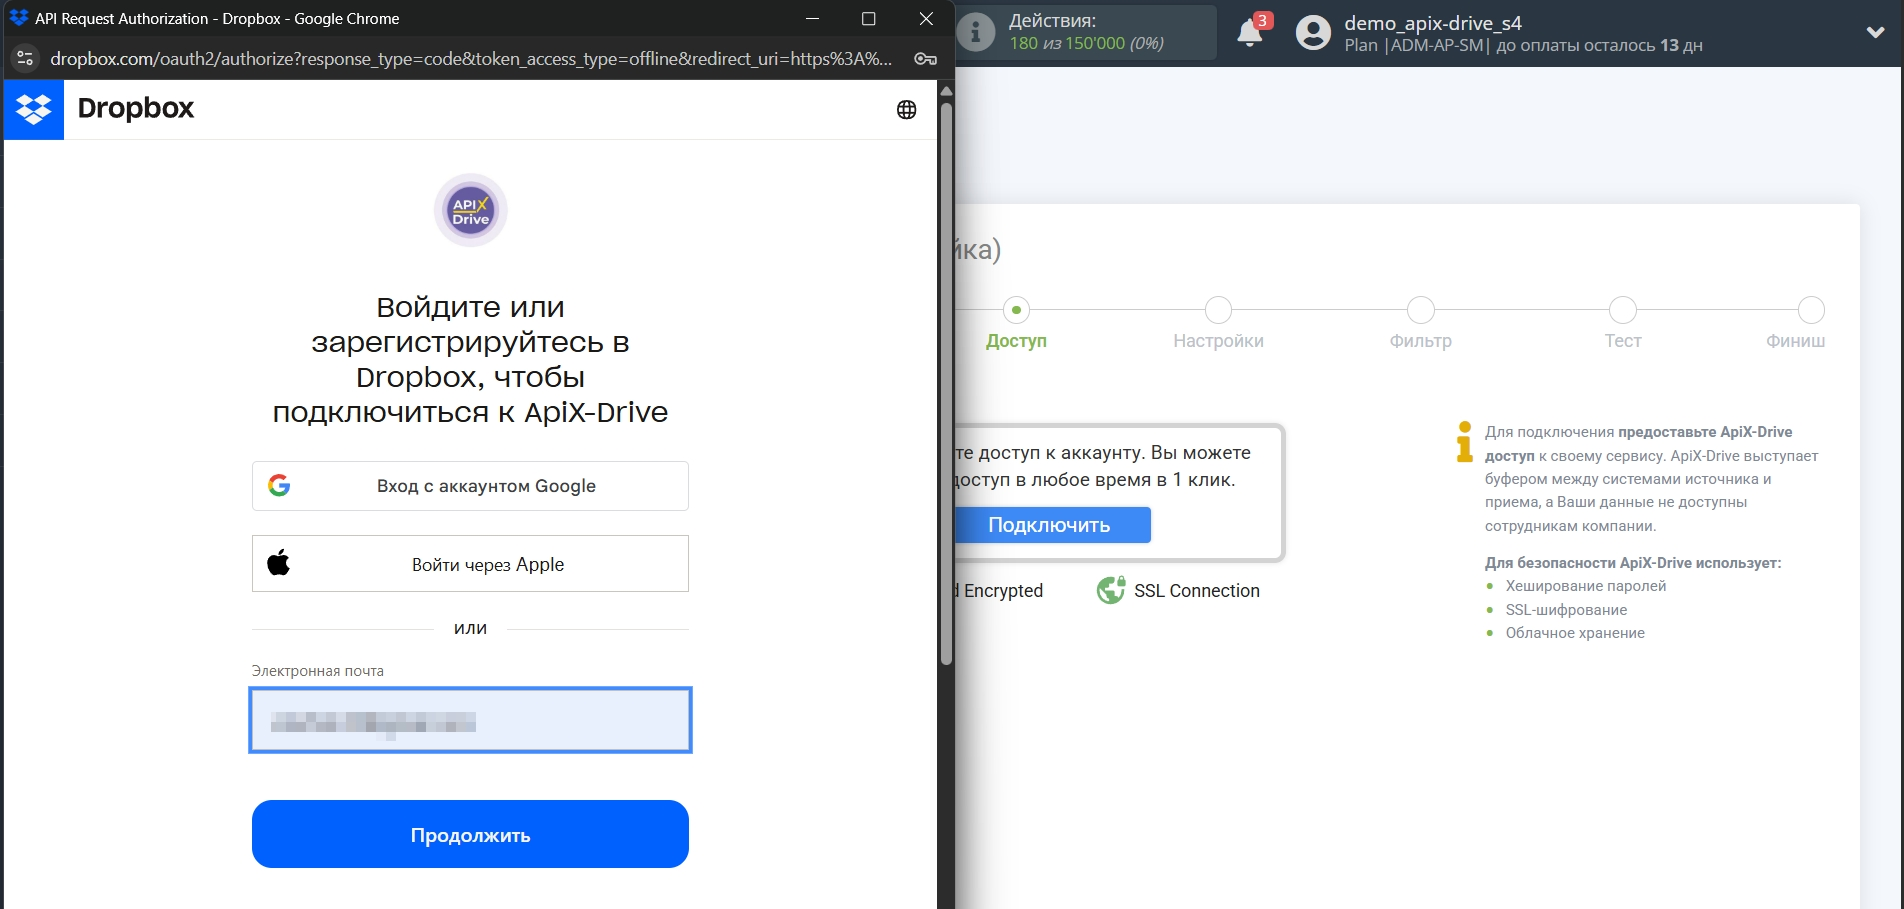Click the Подключить button

(x=1048, y=524)
